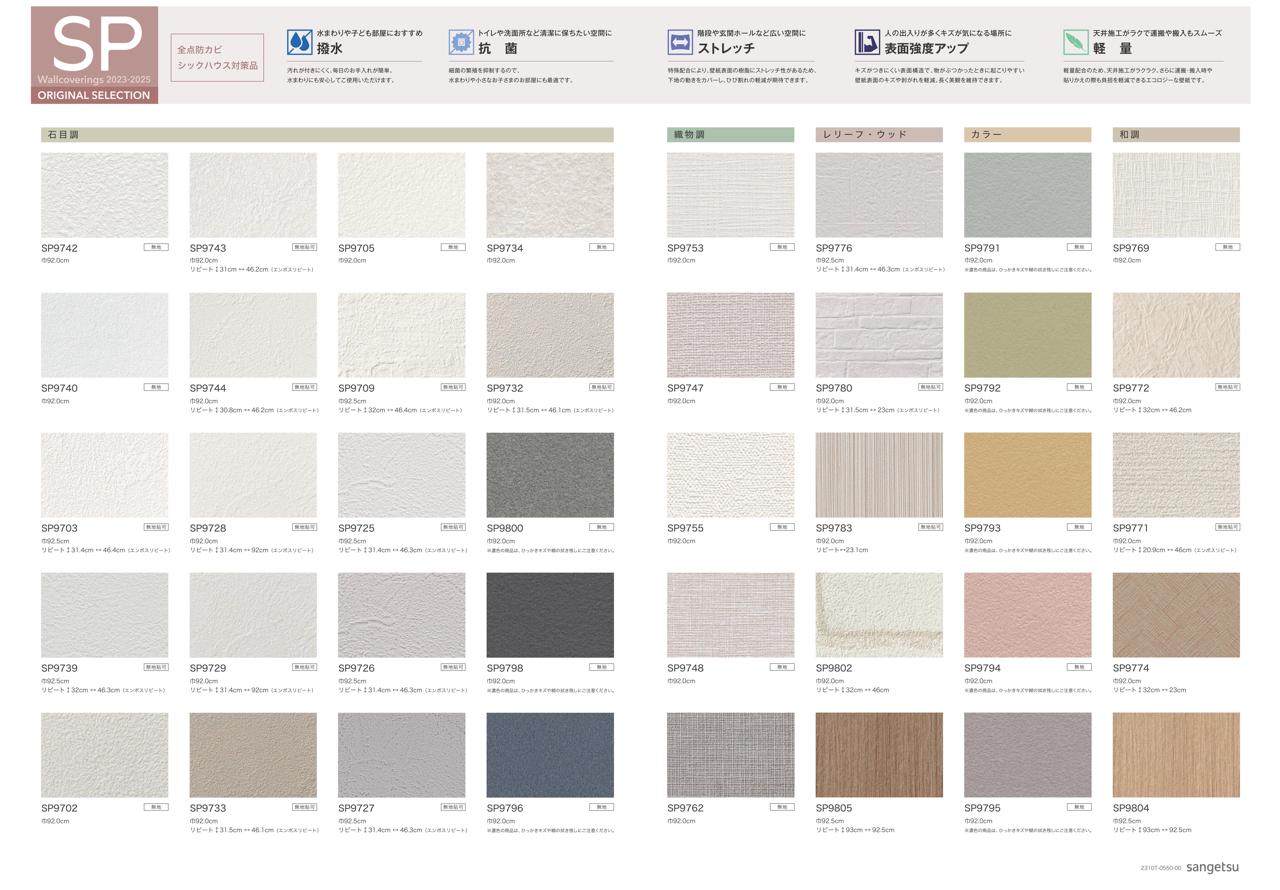Click the 軽量 lightweight feather icon

pos(1075,42)
